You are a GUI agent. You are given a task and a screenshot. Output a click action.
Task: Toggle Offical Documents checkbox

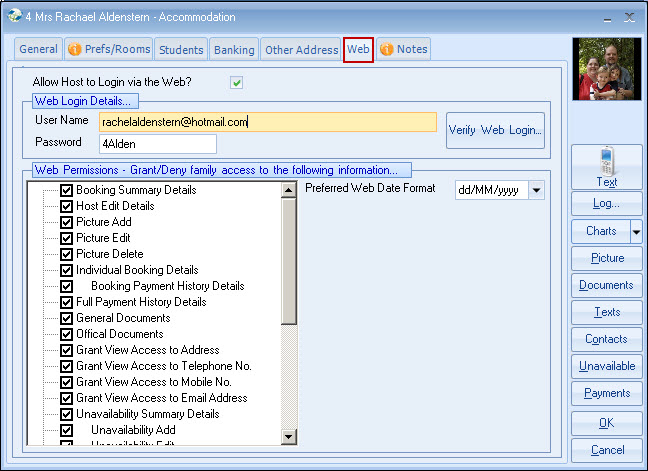tap(67, 334)
